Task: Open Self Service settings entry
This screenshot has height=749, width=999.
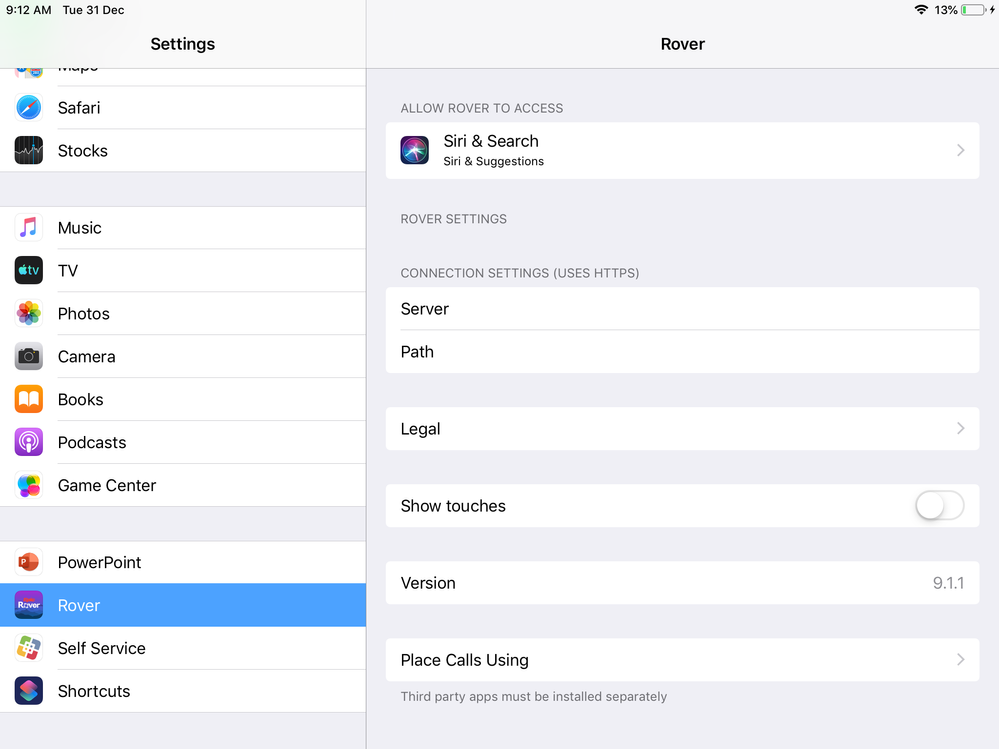Action: [x=183, y=648]
